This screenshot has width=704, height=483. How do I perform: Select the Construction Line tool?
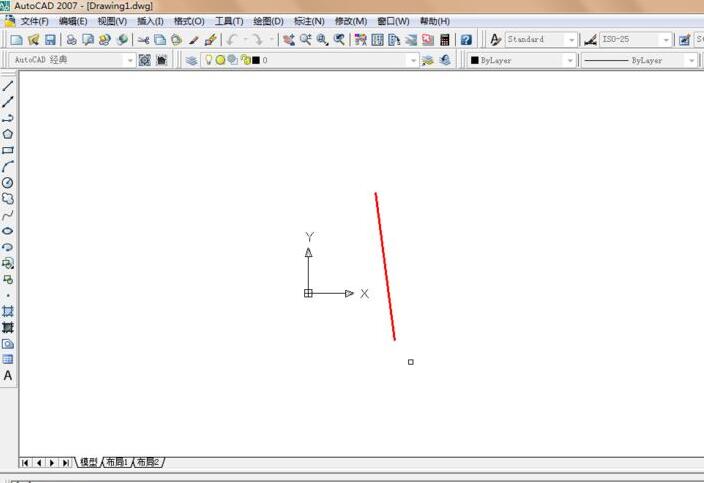pos(8,102)
